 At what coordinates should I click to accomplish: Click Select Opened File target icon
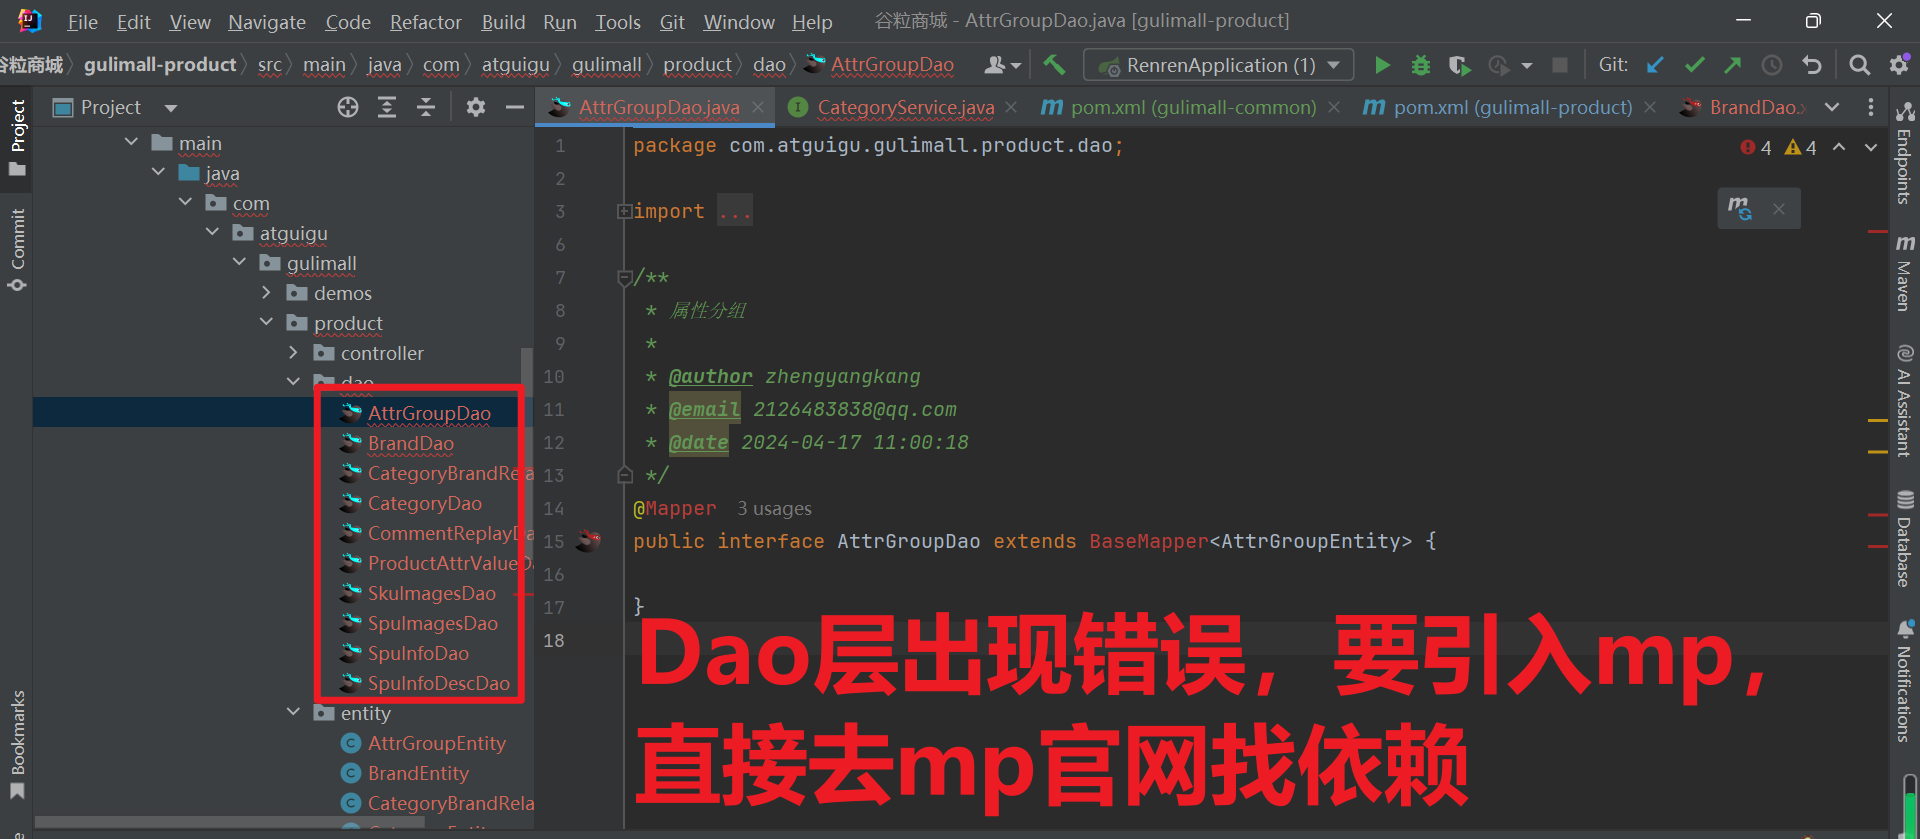[x=348, y=107]
